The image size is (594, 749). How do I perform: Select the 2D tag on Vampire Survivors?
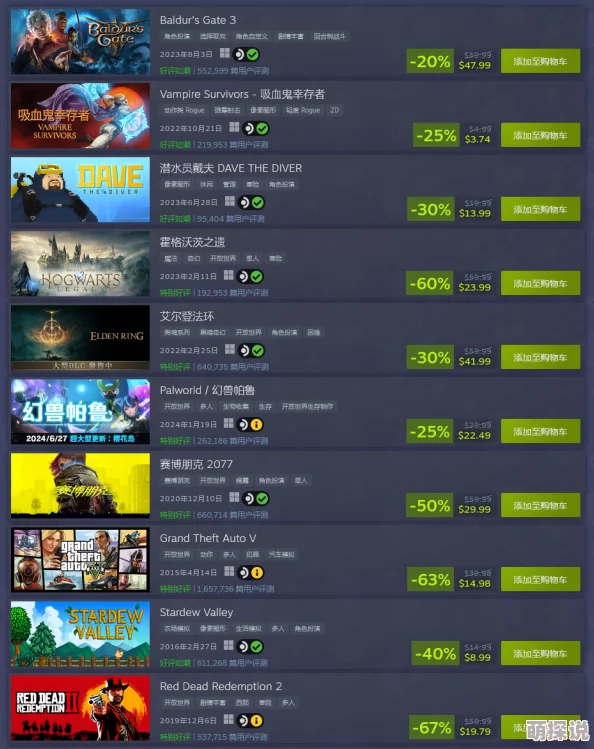click(x=335, y=110)
